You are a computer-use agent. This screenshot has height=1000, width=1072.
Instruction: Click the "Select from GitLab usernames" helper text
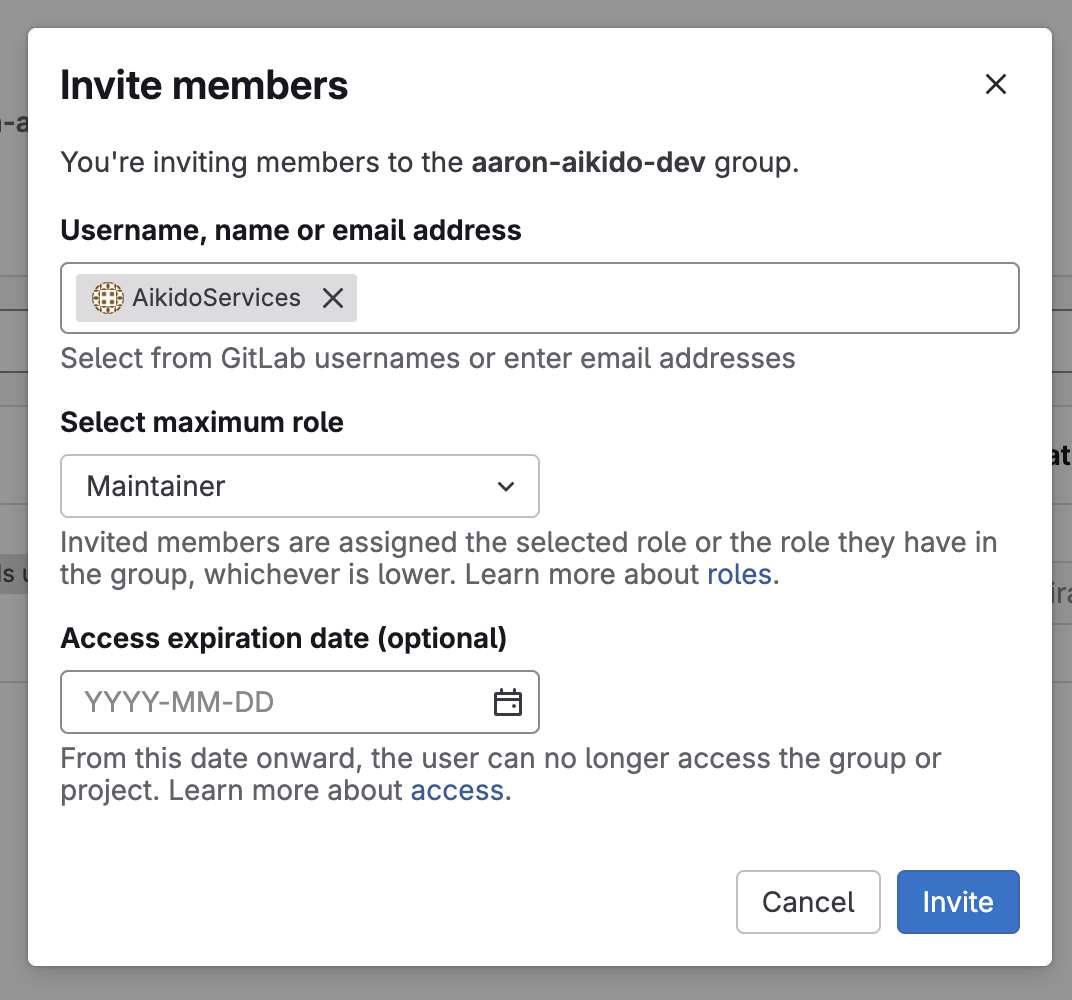point(427,358)
